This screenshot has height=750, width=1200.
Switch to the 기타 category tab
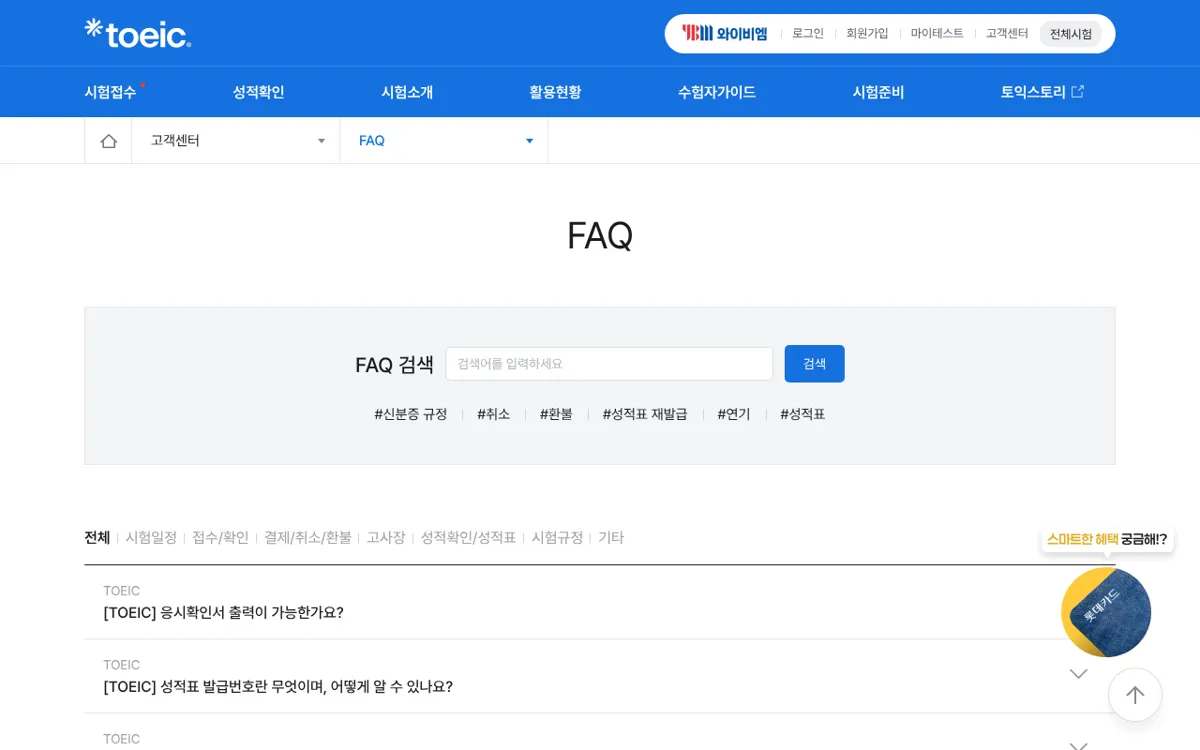pyautogui.click(x=611, y=537)
